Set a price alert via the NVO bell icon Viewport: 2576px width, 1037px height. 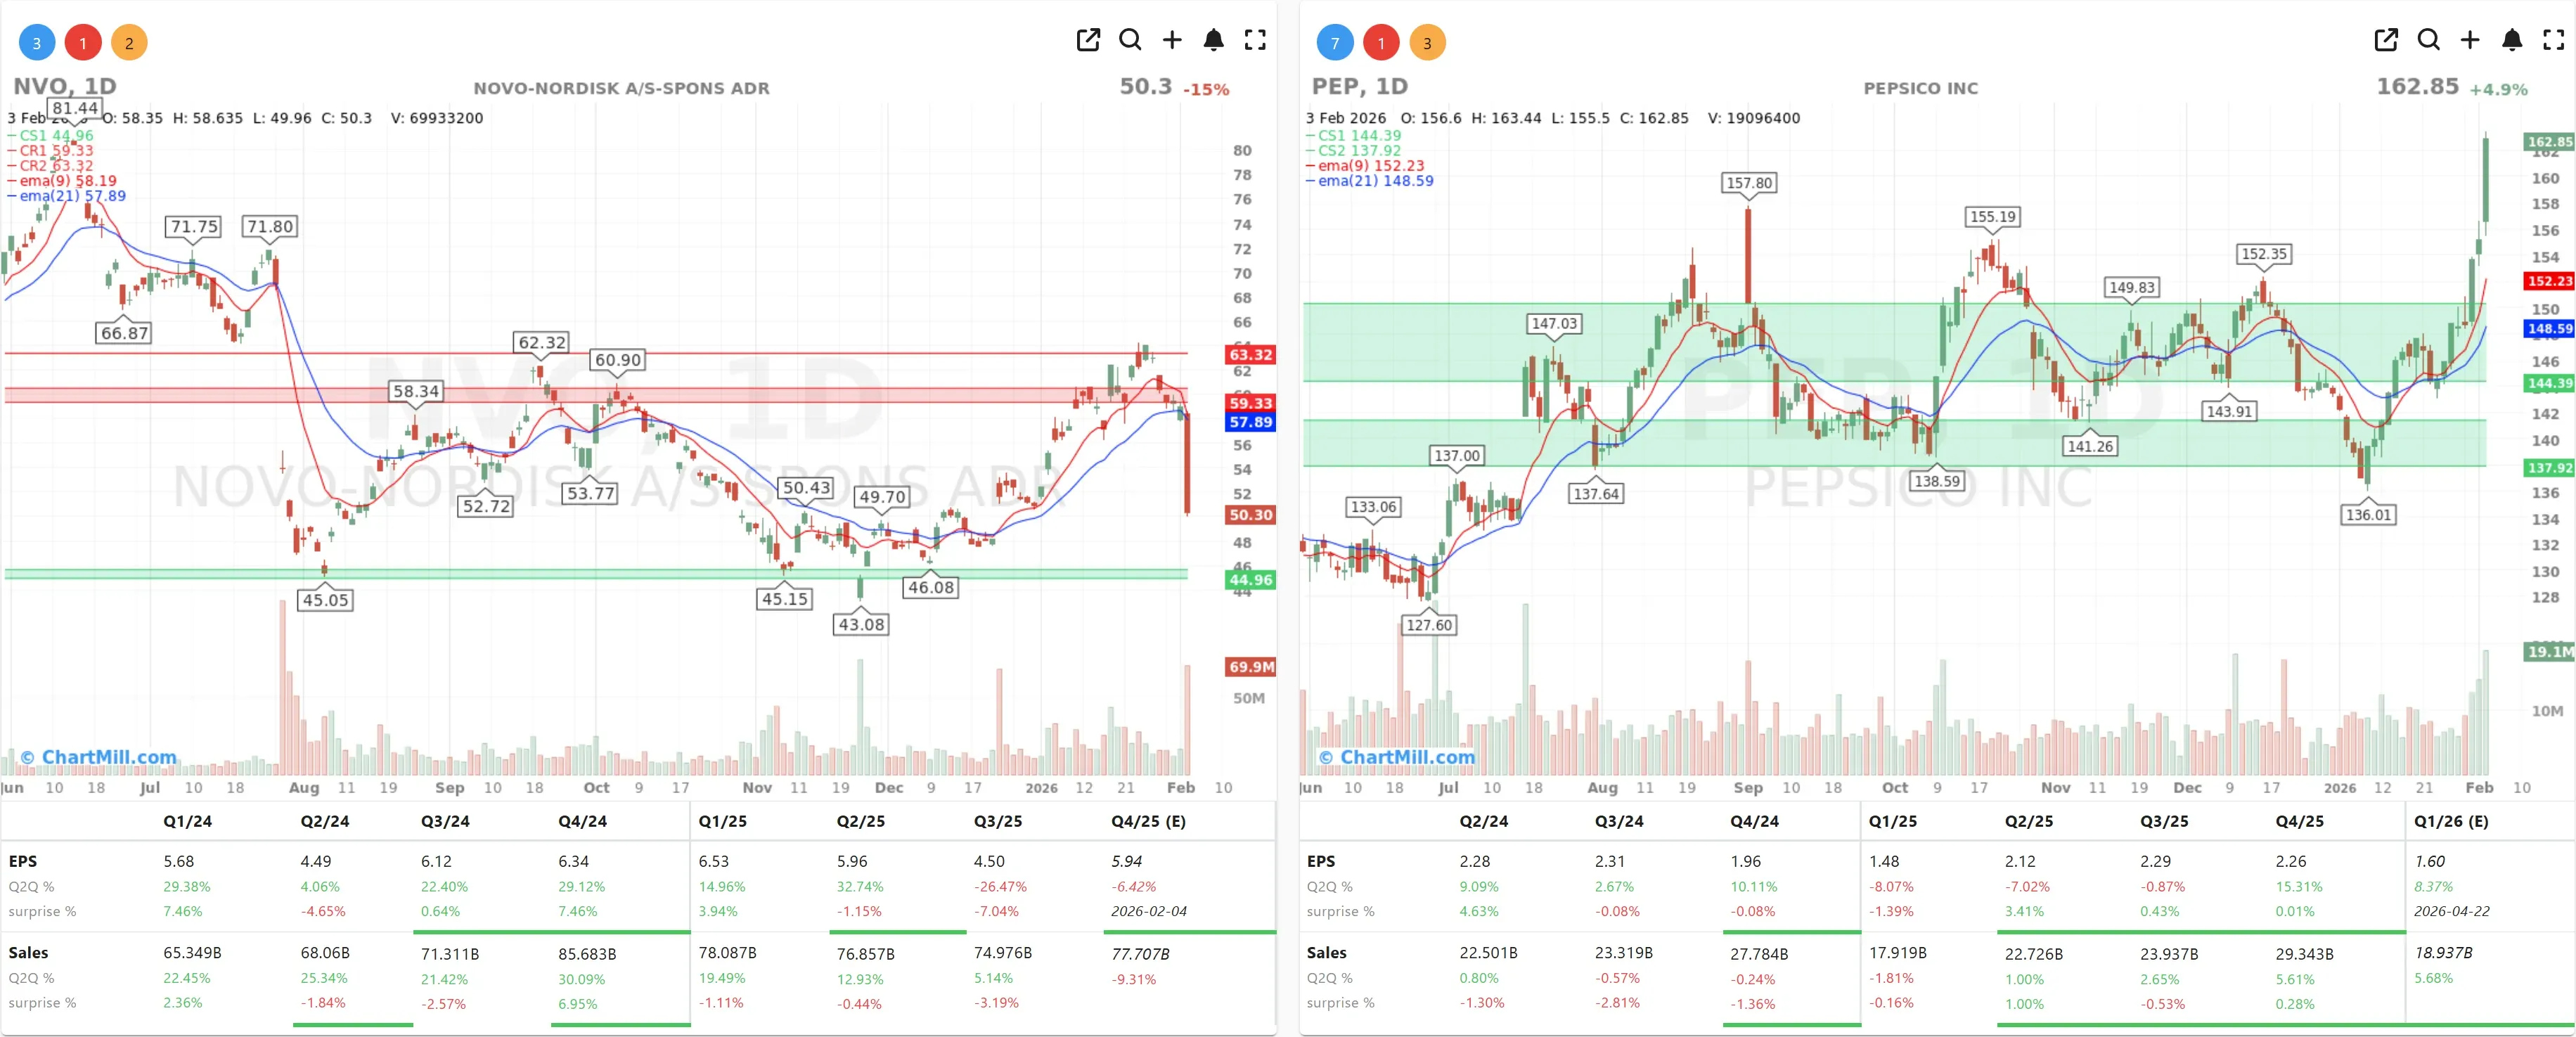click(1214, 40)
